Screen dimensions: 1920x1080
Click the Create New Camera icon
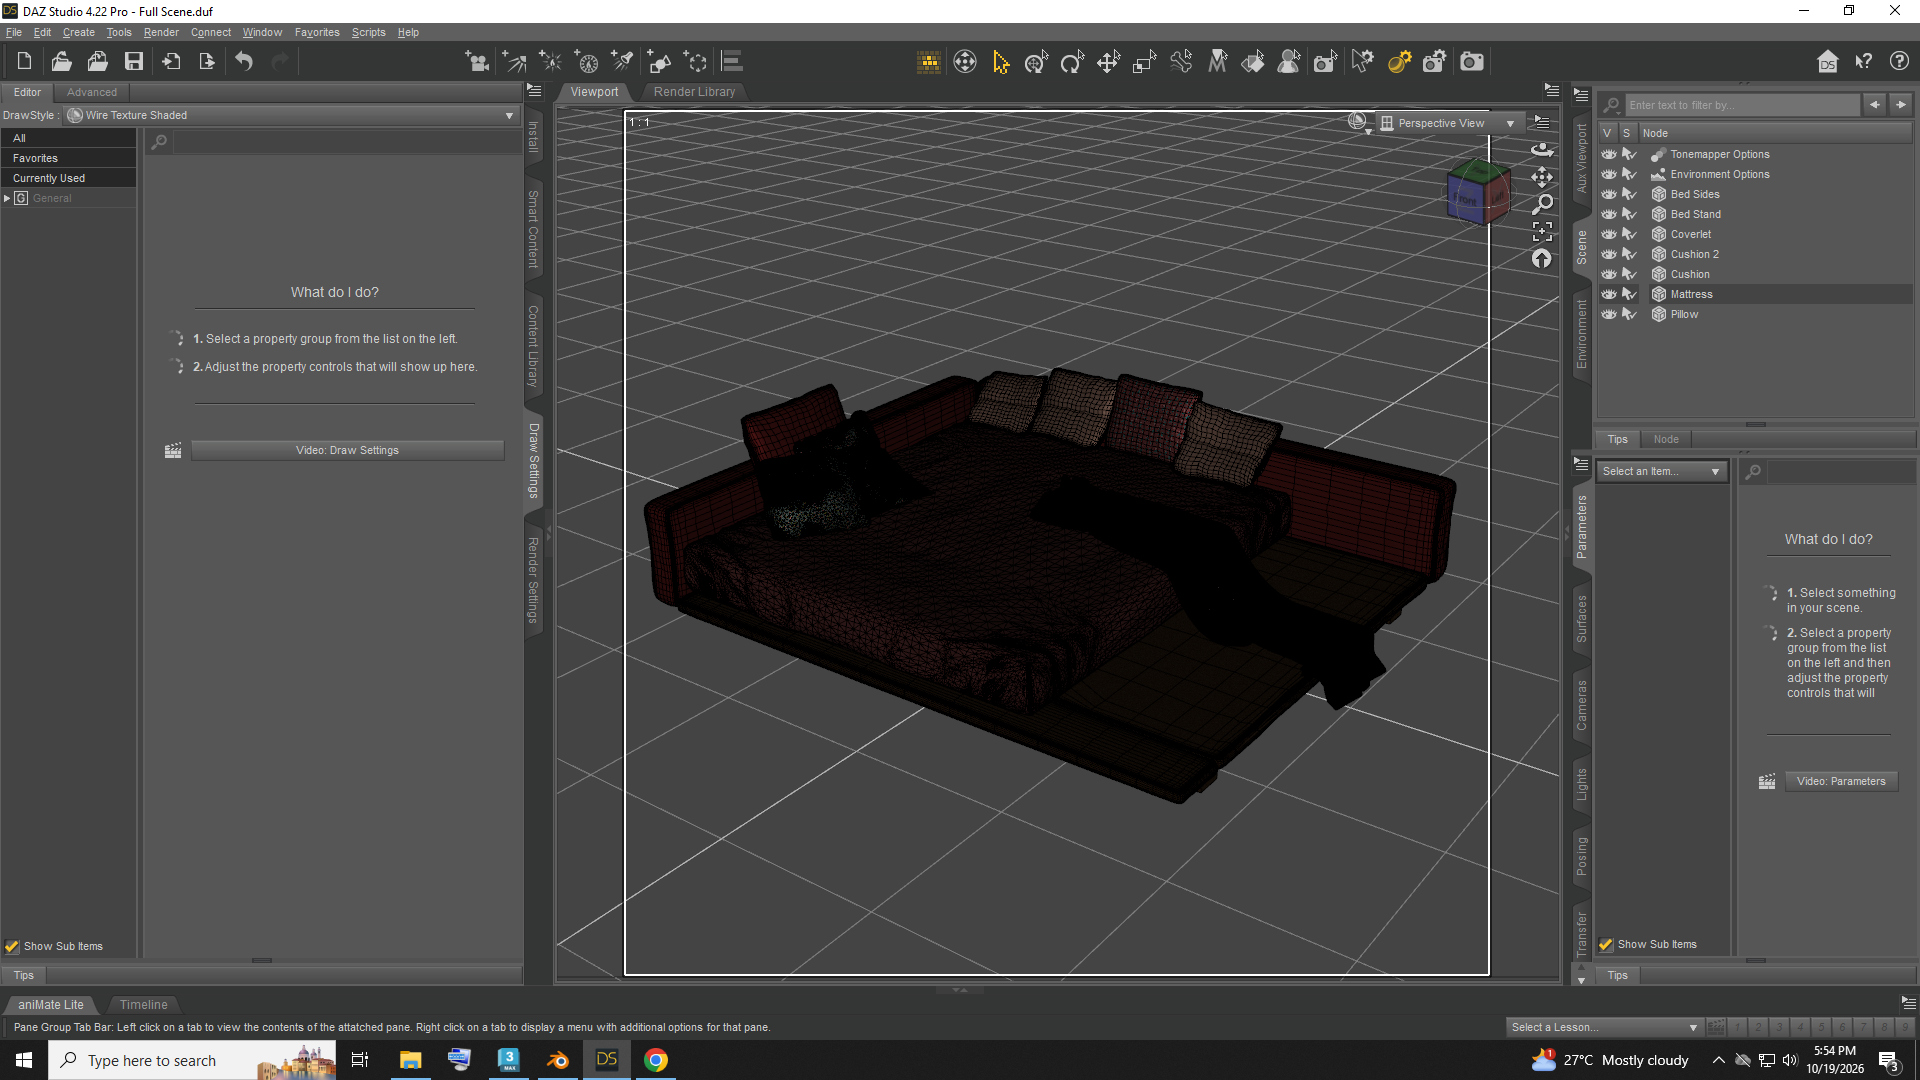(x=477, y=62)
